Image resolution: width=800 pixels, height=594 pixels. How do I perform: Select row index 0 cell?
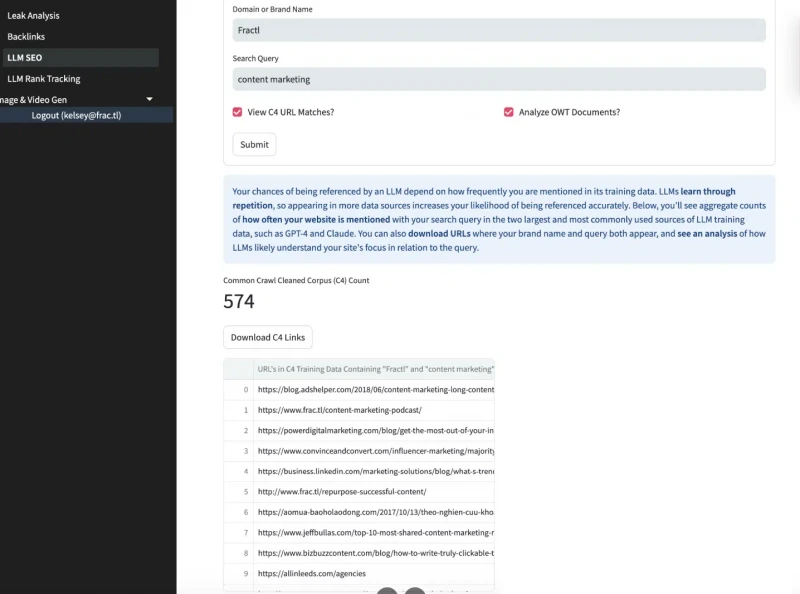[239, 390]
